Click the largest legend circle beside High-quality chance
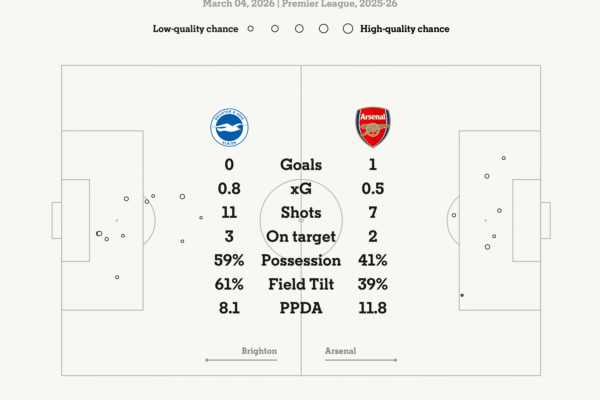 point(348,29)
